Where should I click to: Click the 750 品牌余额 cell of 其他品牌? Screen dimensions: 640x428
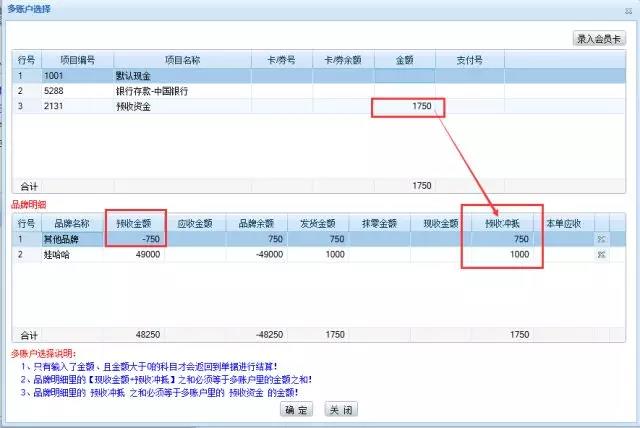[256, 239]
